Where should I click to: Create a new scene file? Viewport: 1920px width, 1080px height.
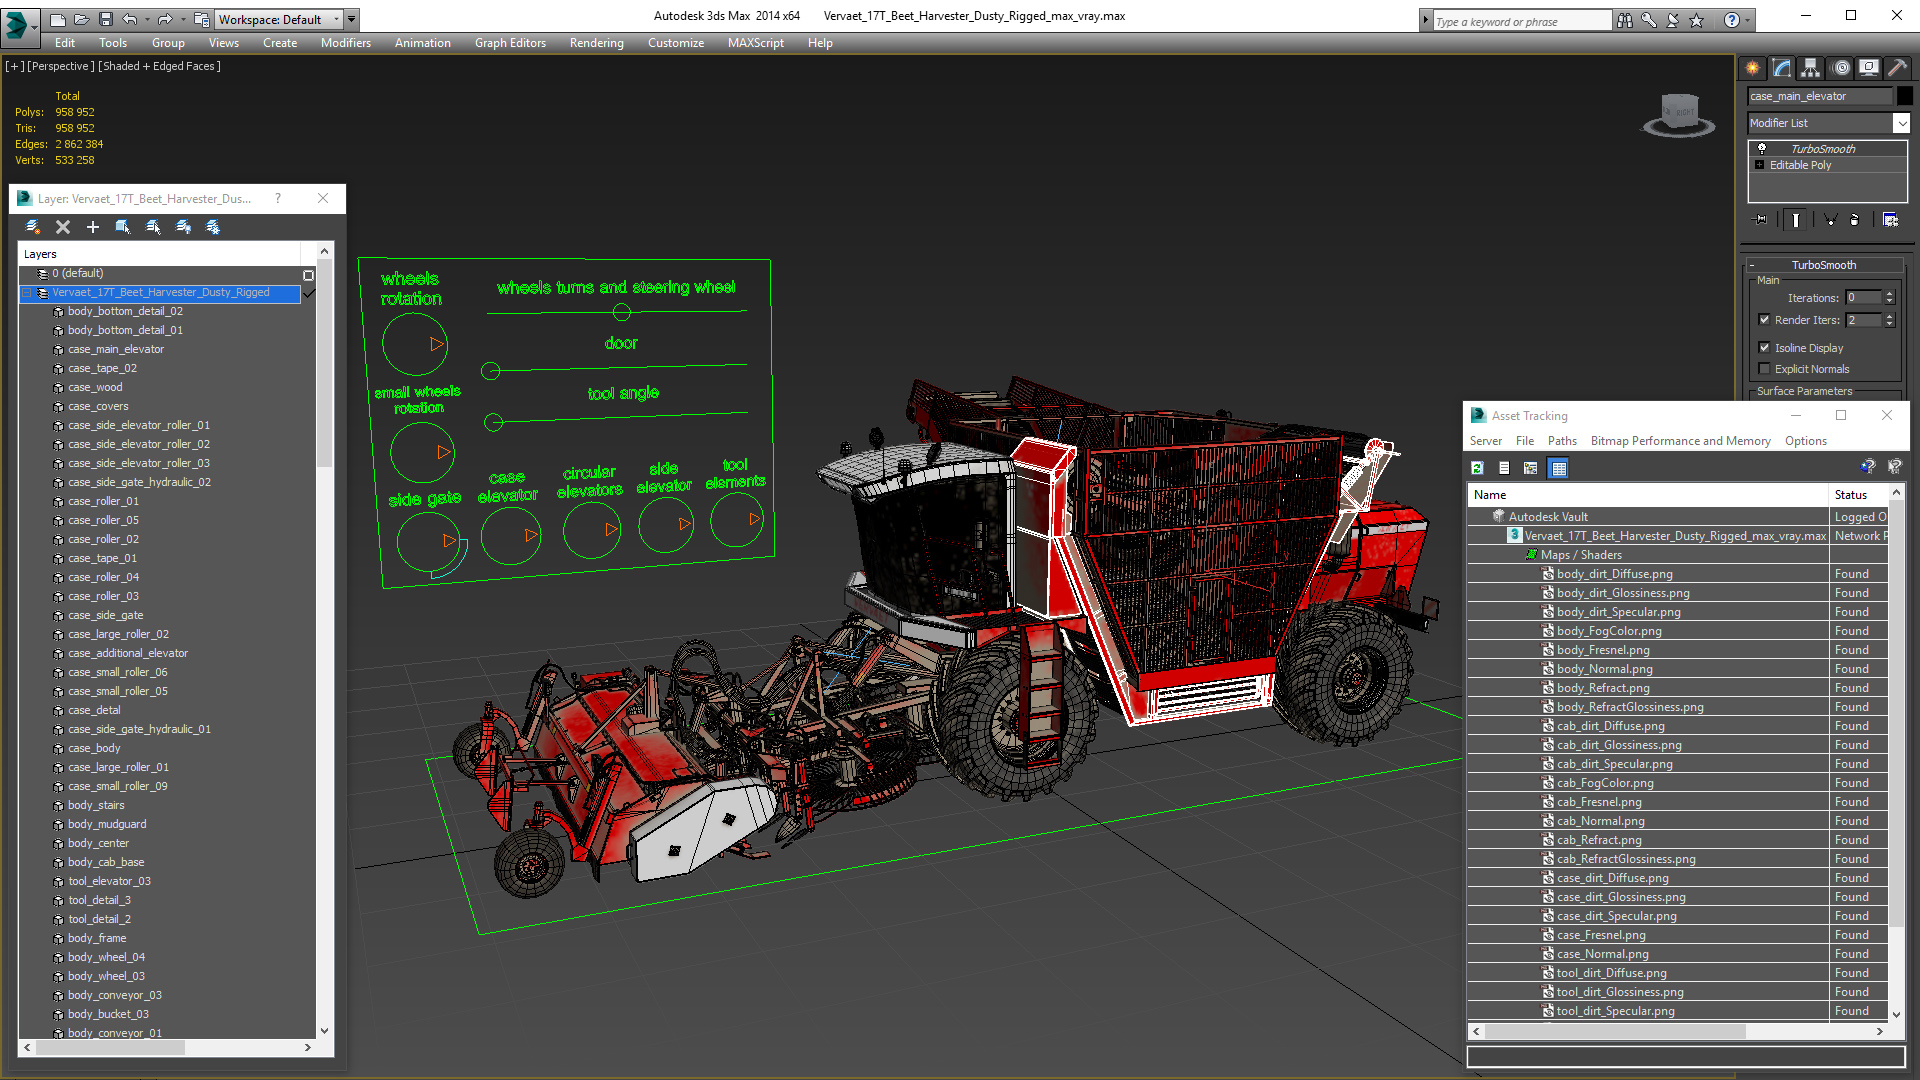tap(58, 19)
